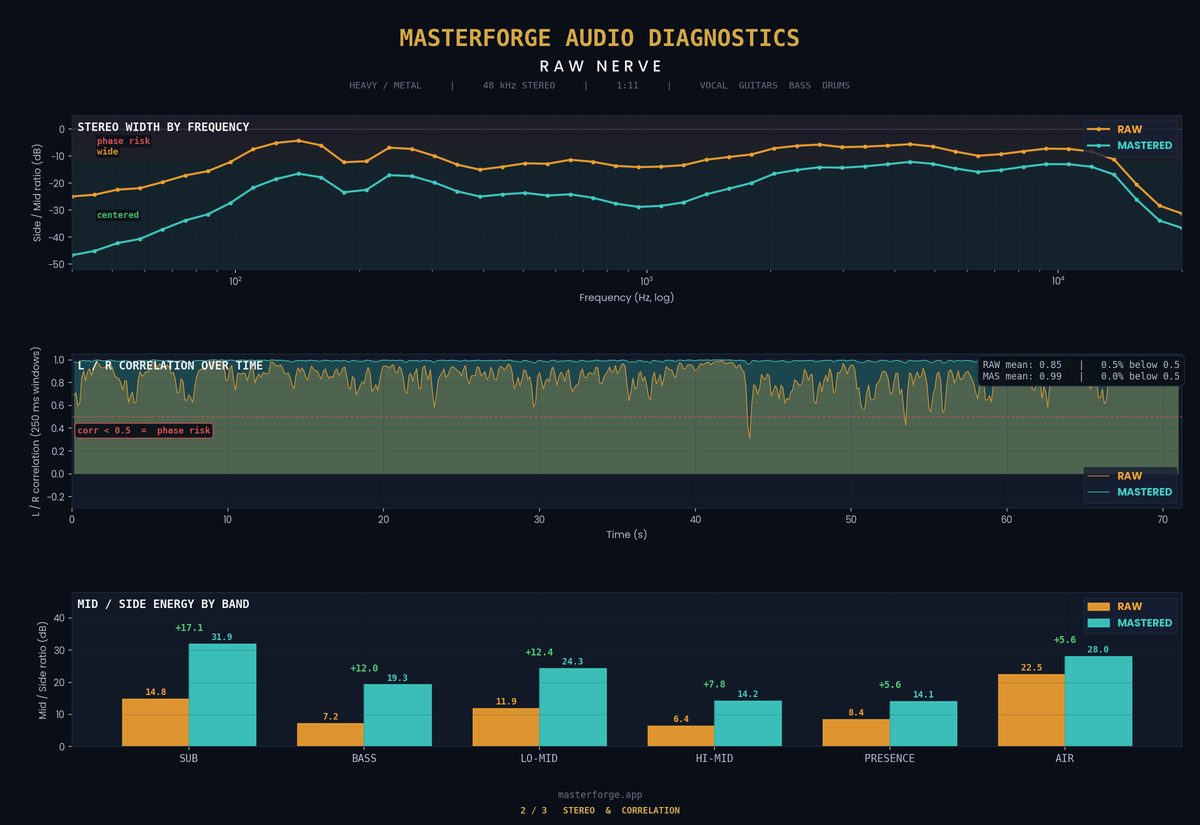Viewport: 1200px width, 825px height.
Task: Click the HEAVY / METAL genre label
Action: click(385, 86)
